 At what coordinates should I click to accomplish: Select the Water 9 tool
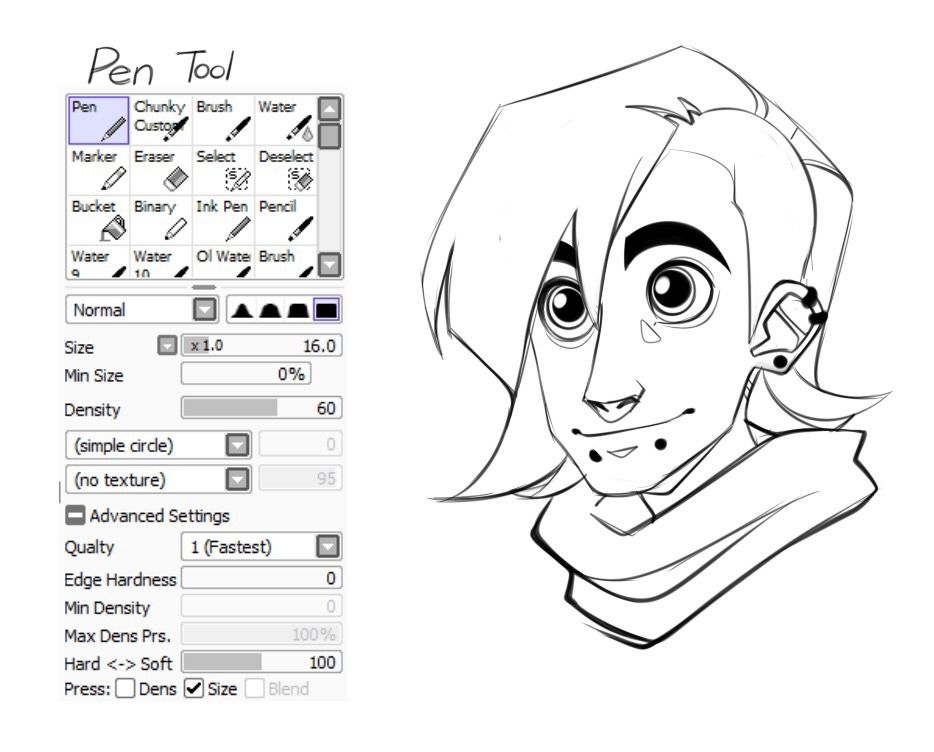[x=98, y=262]
